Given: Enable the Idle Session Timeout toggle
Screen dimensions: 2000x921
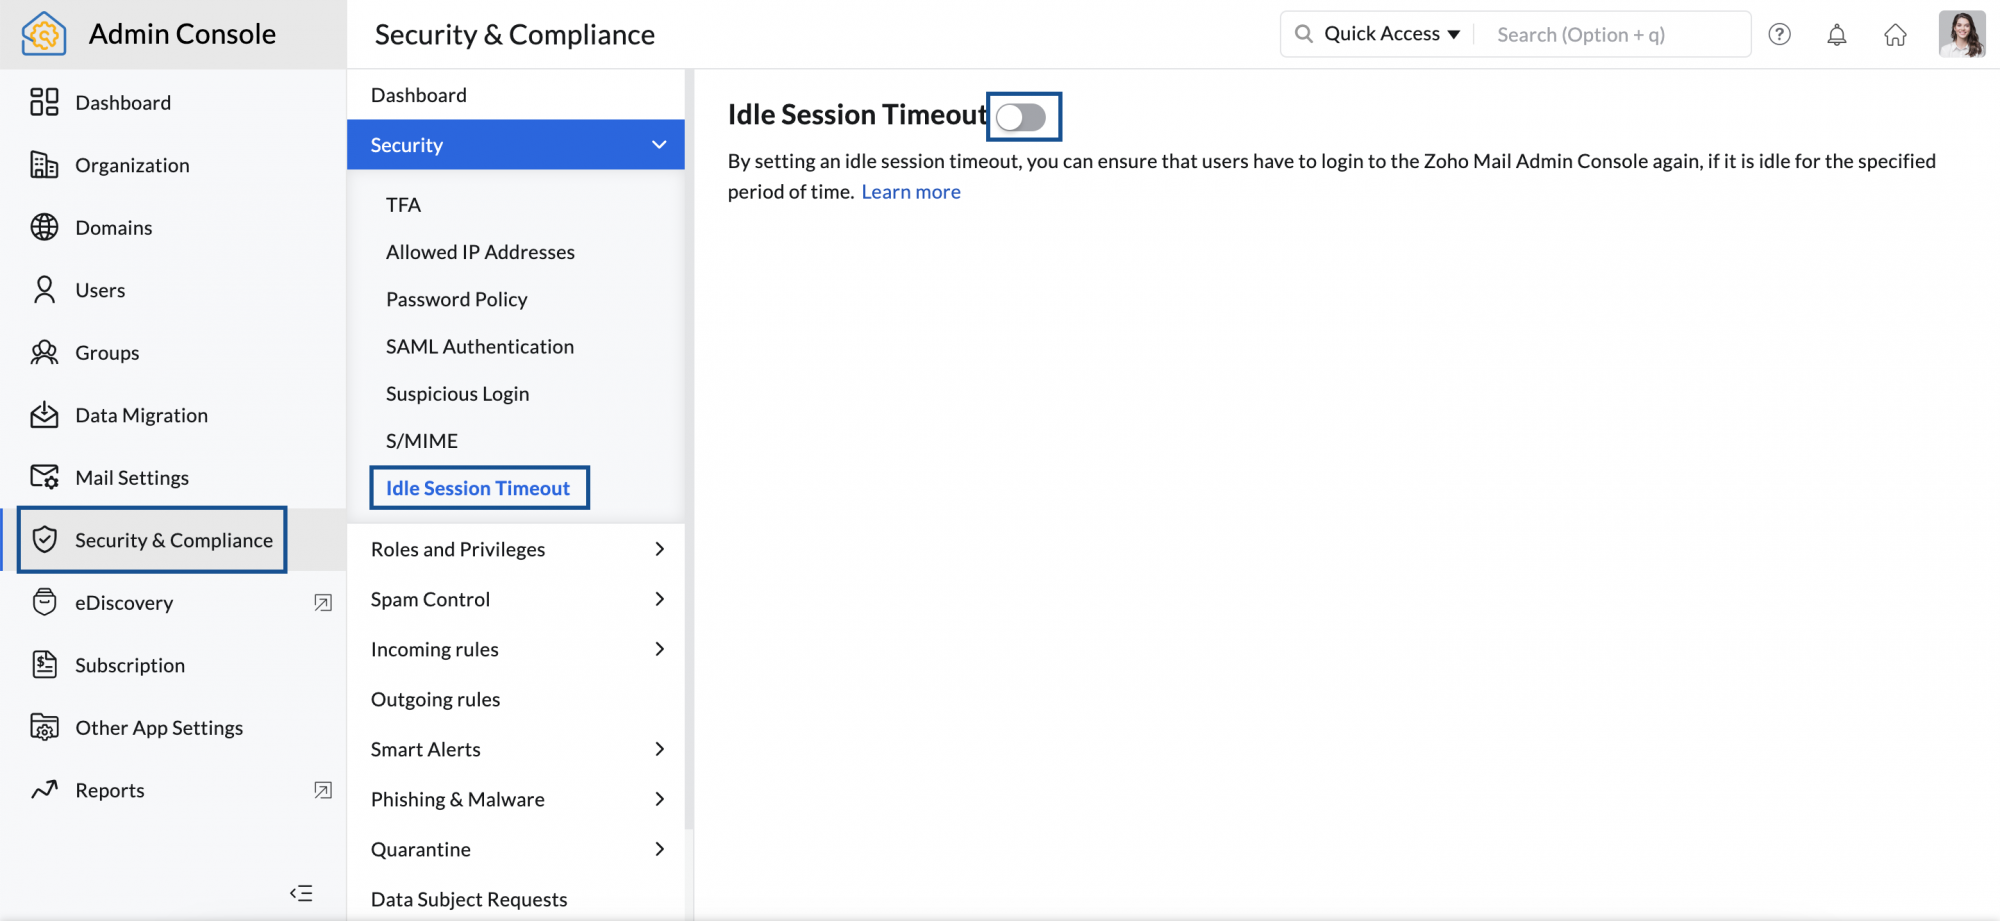Looking at the screenshot, I should [x=1021, y=117].
